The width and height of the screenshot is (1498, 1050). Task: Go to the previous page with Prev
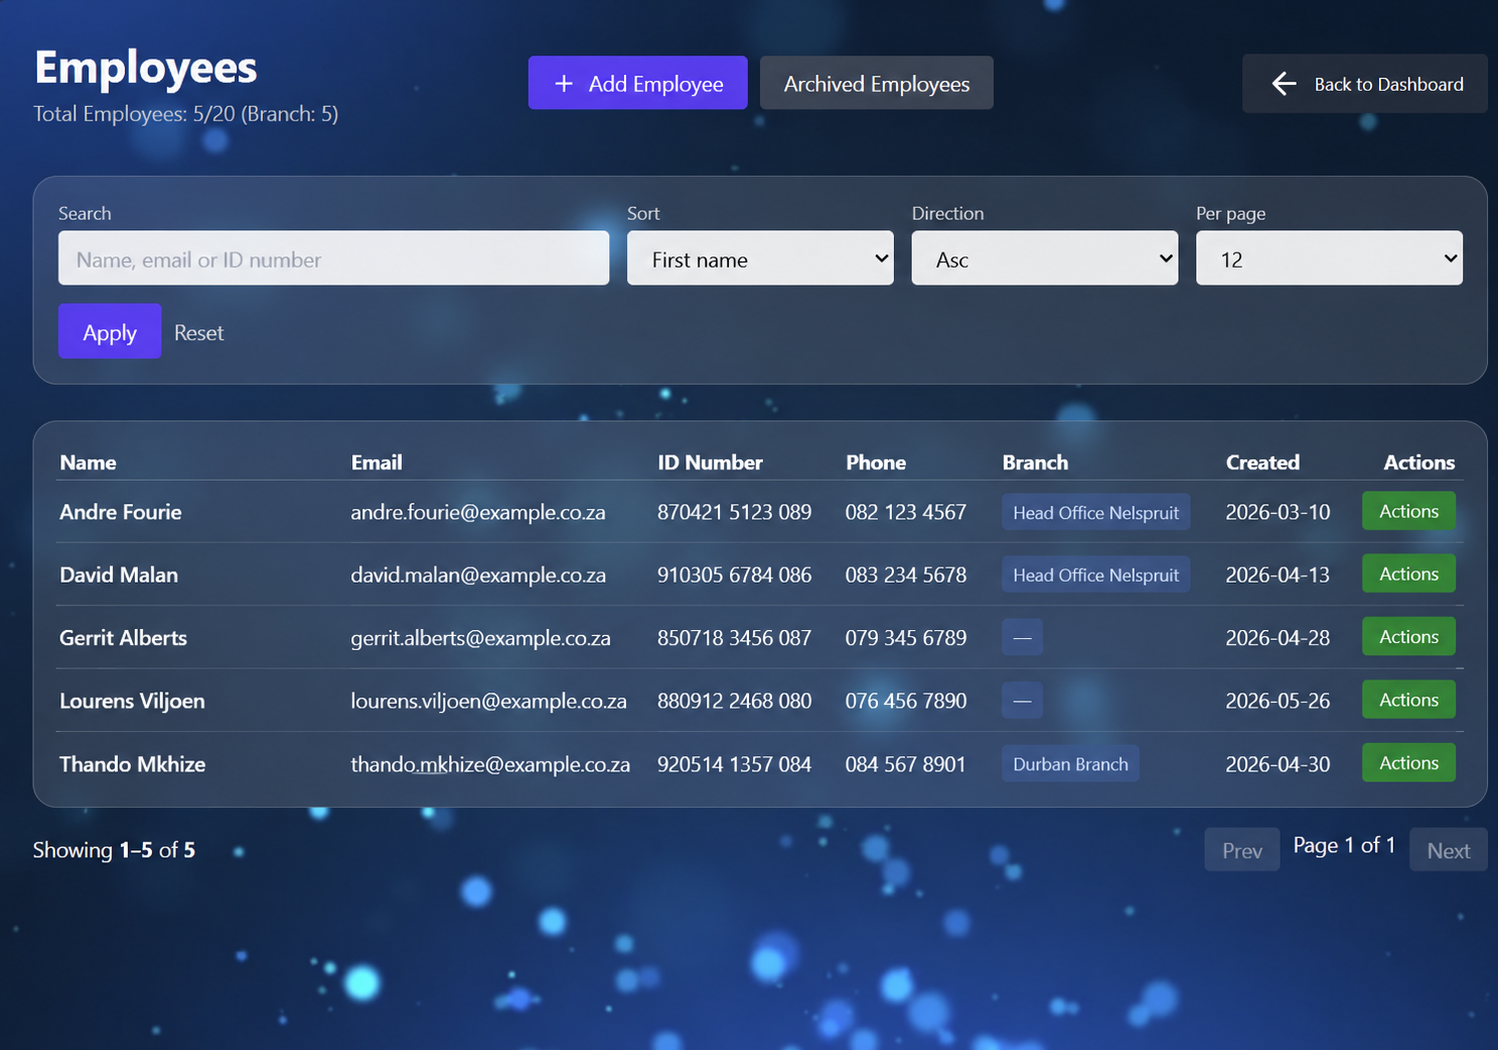tap(1242, 850)
